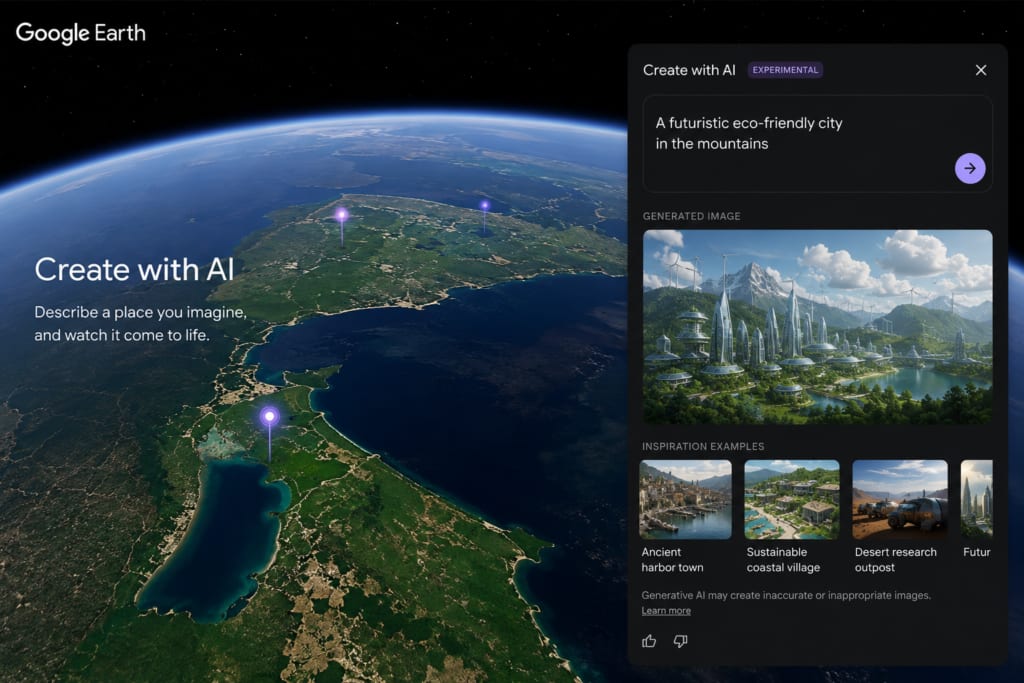Choose the partially visible Futur example thumbnail

pyautogui.click(x=976, y=500)
